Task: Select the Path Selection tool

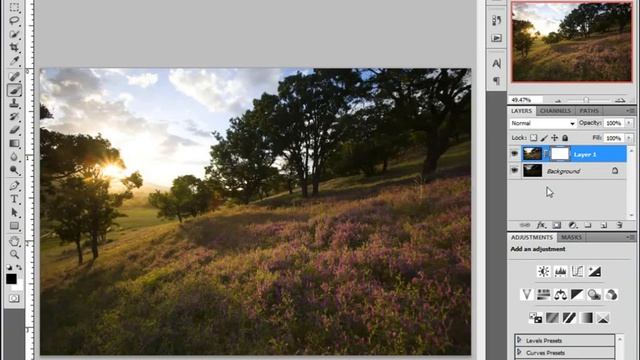Action: (x=14, y=213)
